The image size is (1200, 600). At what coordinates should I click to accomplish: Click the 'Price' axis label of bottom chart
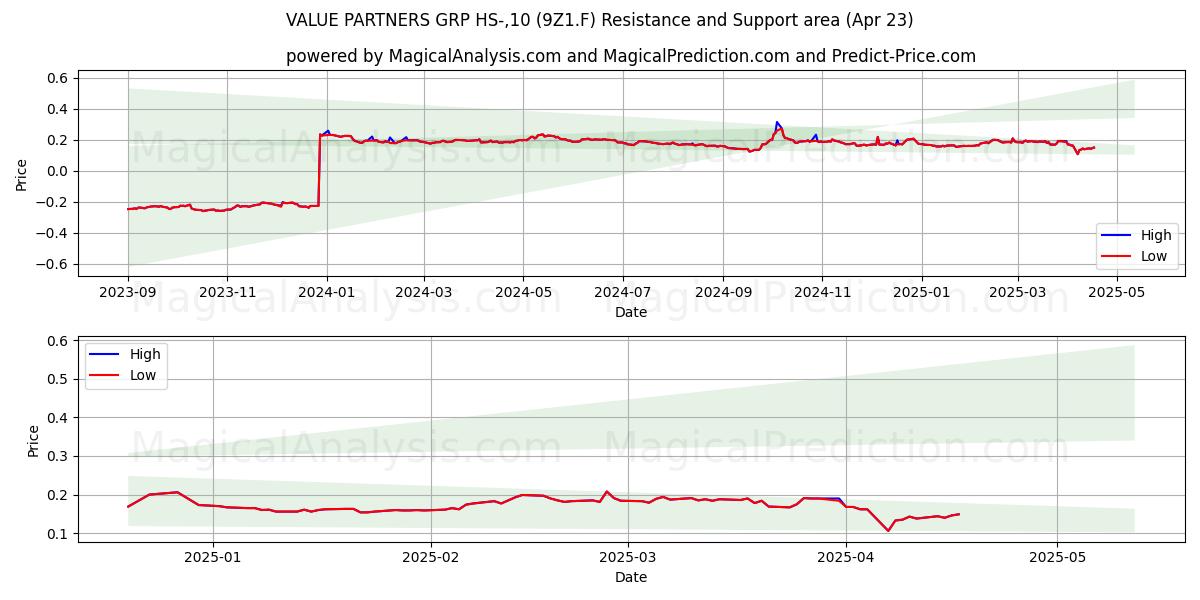coord(34,440)
